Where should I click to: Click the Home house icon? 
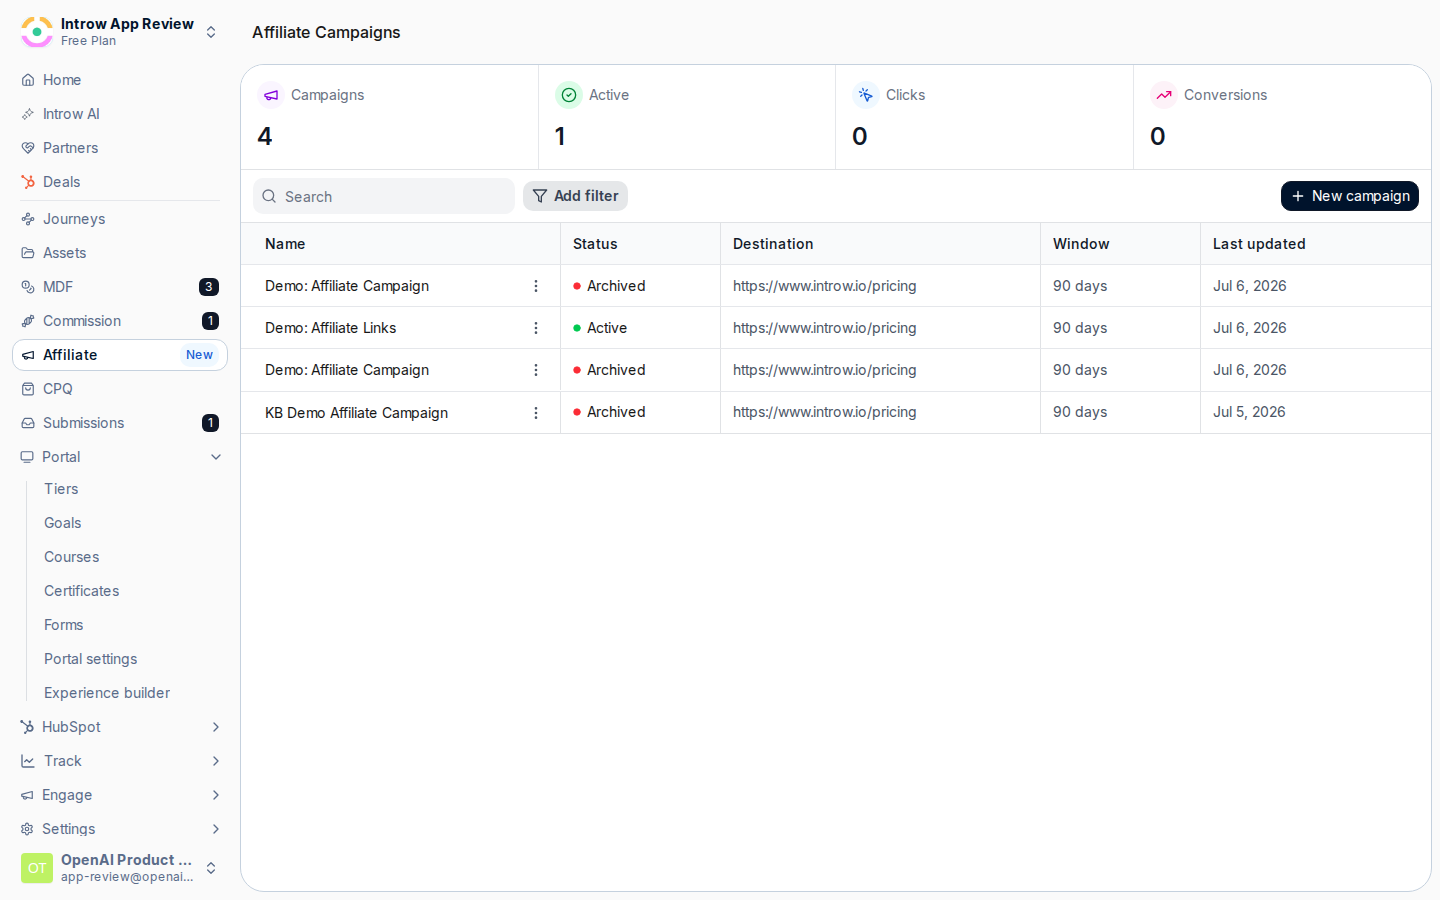(x=28, y=80)
